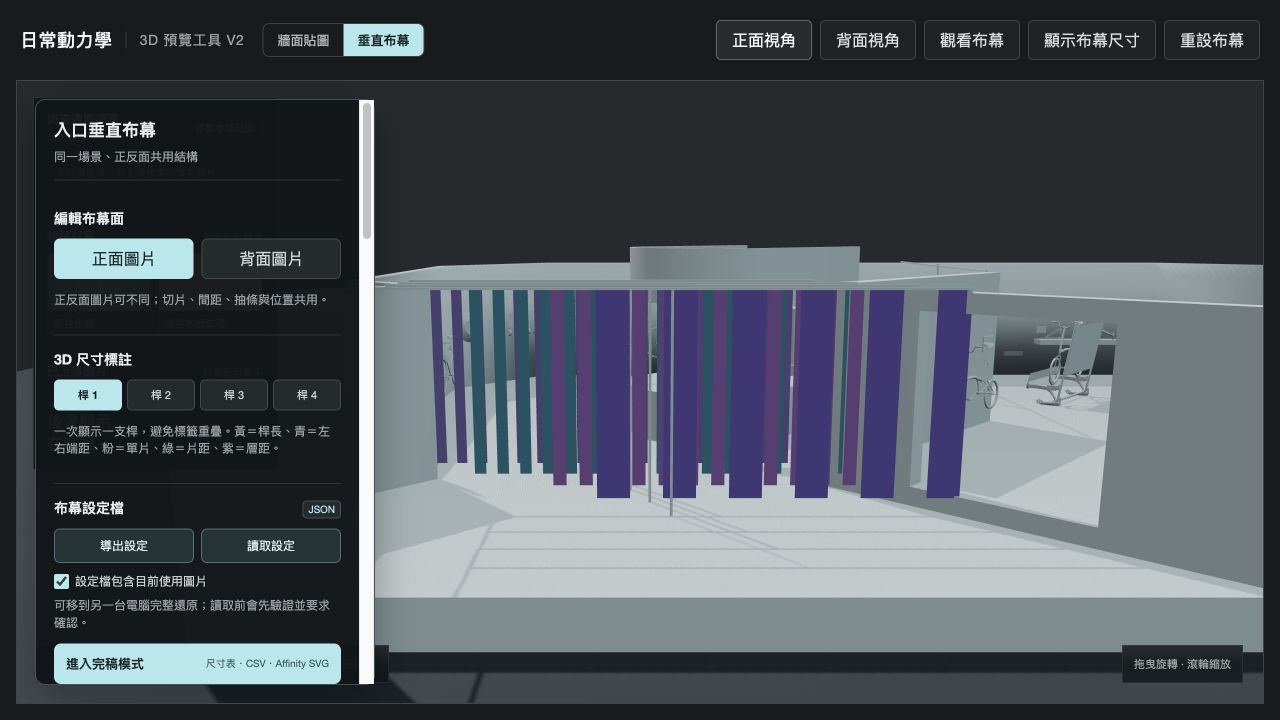Click the 3D 預覽工具 V2 label
The image size is (1280, 720).
click(x=191, y=40)
